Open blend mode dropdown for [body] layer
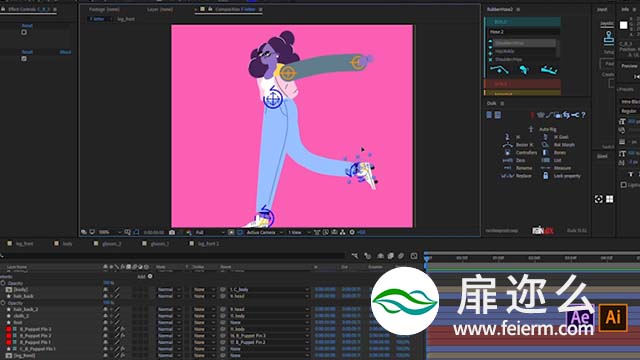The image size is (640, 360). pos(169,289)
